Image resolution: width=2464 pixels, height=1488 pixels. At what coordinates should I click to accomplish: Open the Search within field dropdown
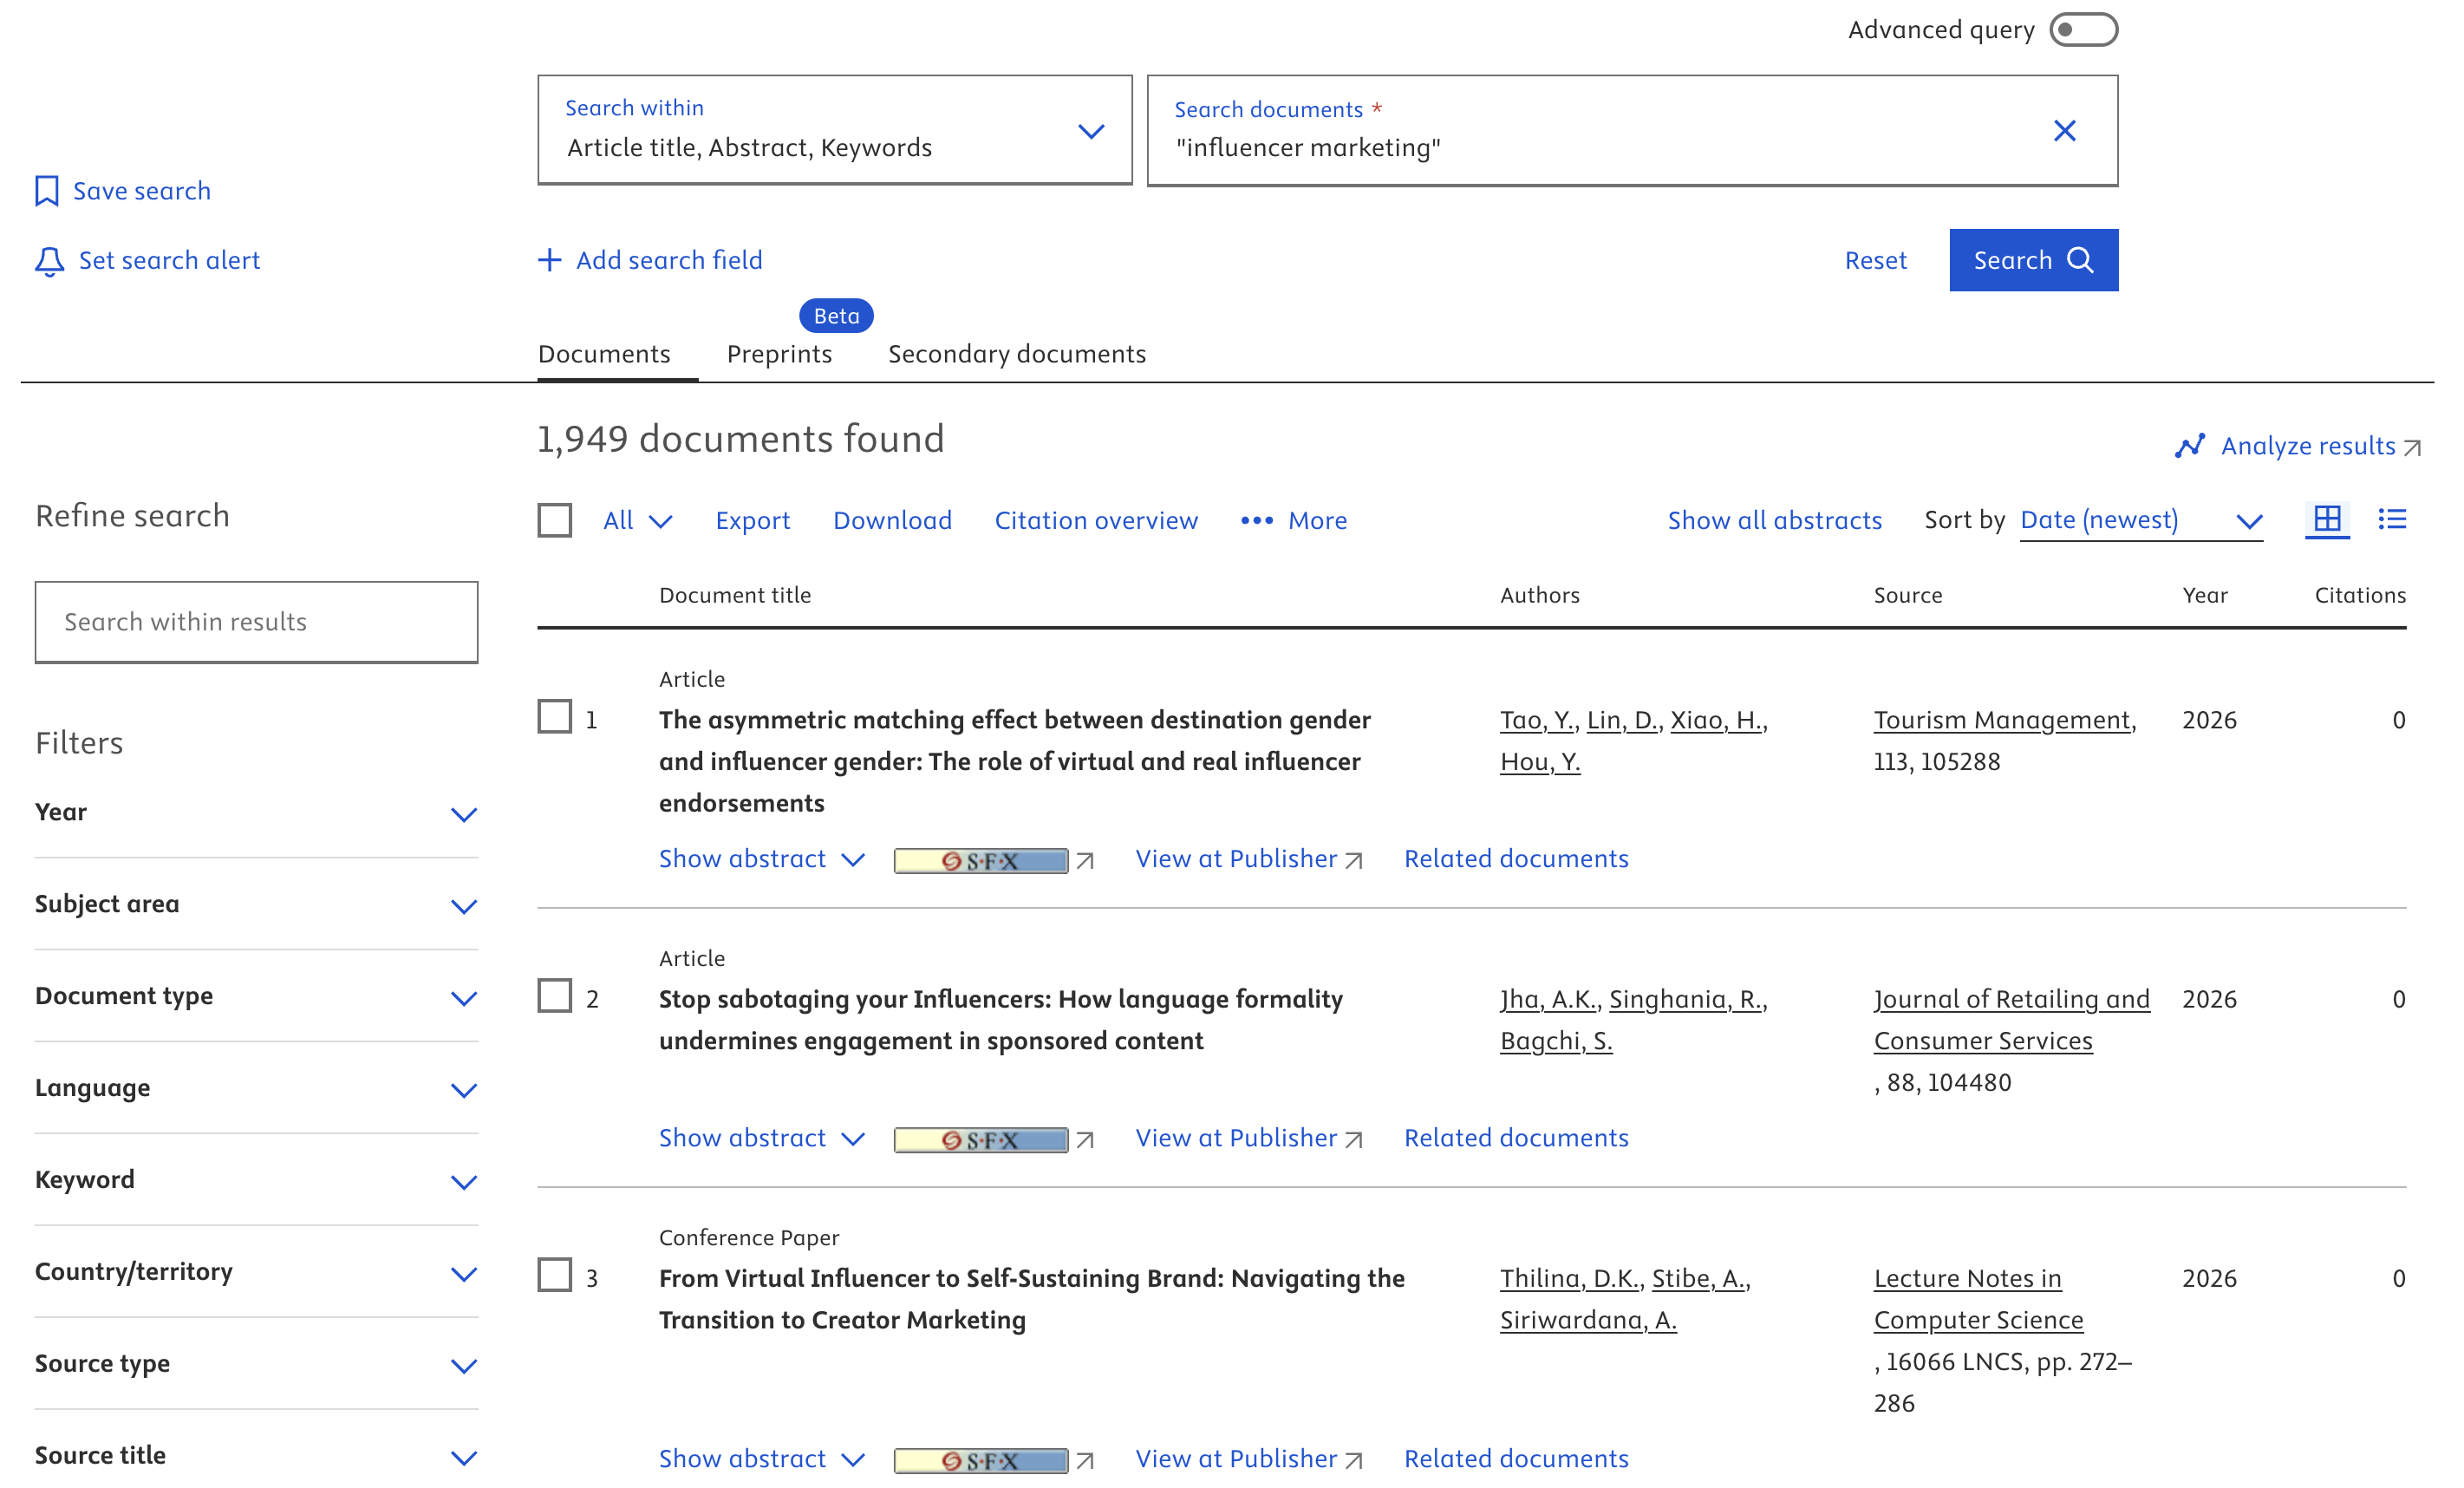pos(1090,131)
